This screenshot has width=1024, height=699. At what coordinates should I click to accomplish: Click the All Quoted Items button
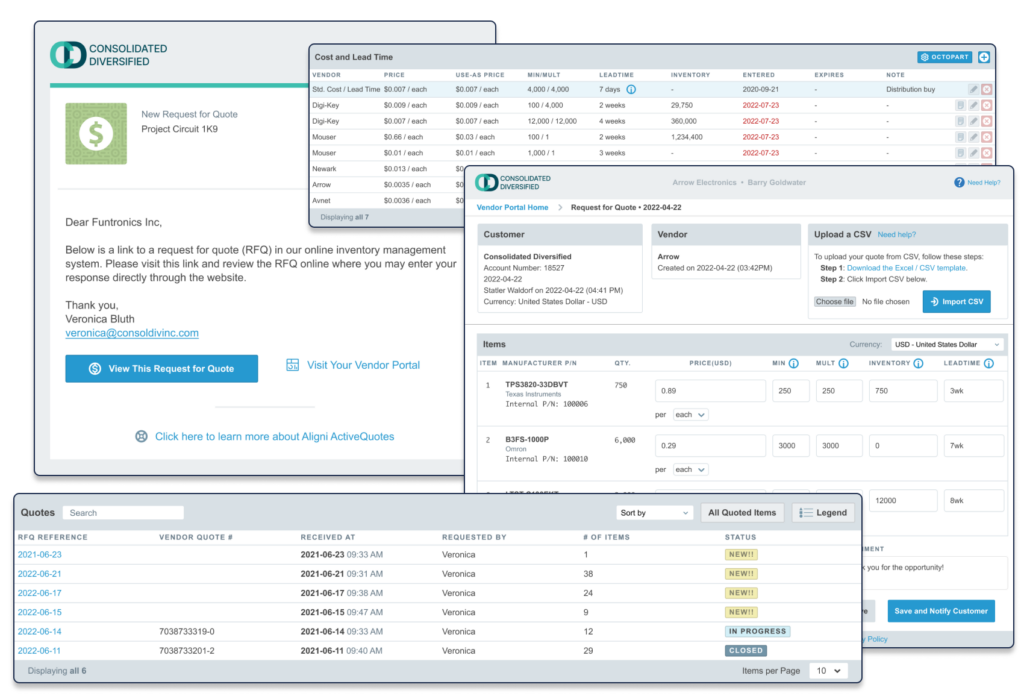(742, 513)
